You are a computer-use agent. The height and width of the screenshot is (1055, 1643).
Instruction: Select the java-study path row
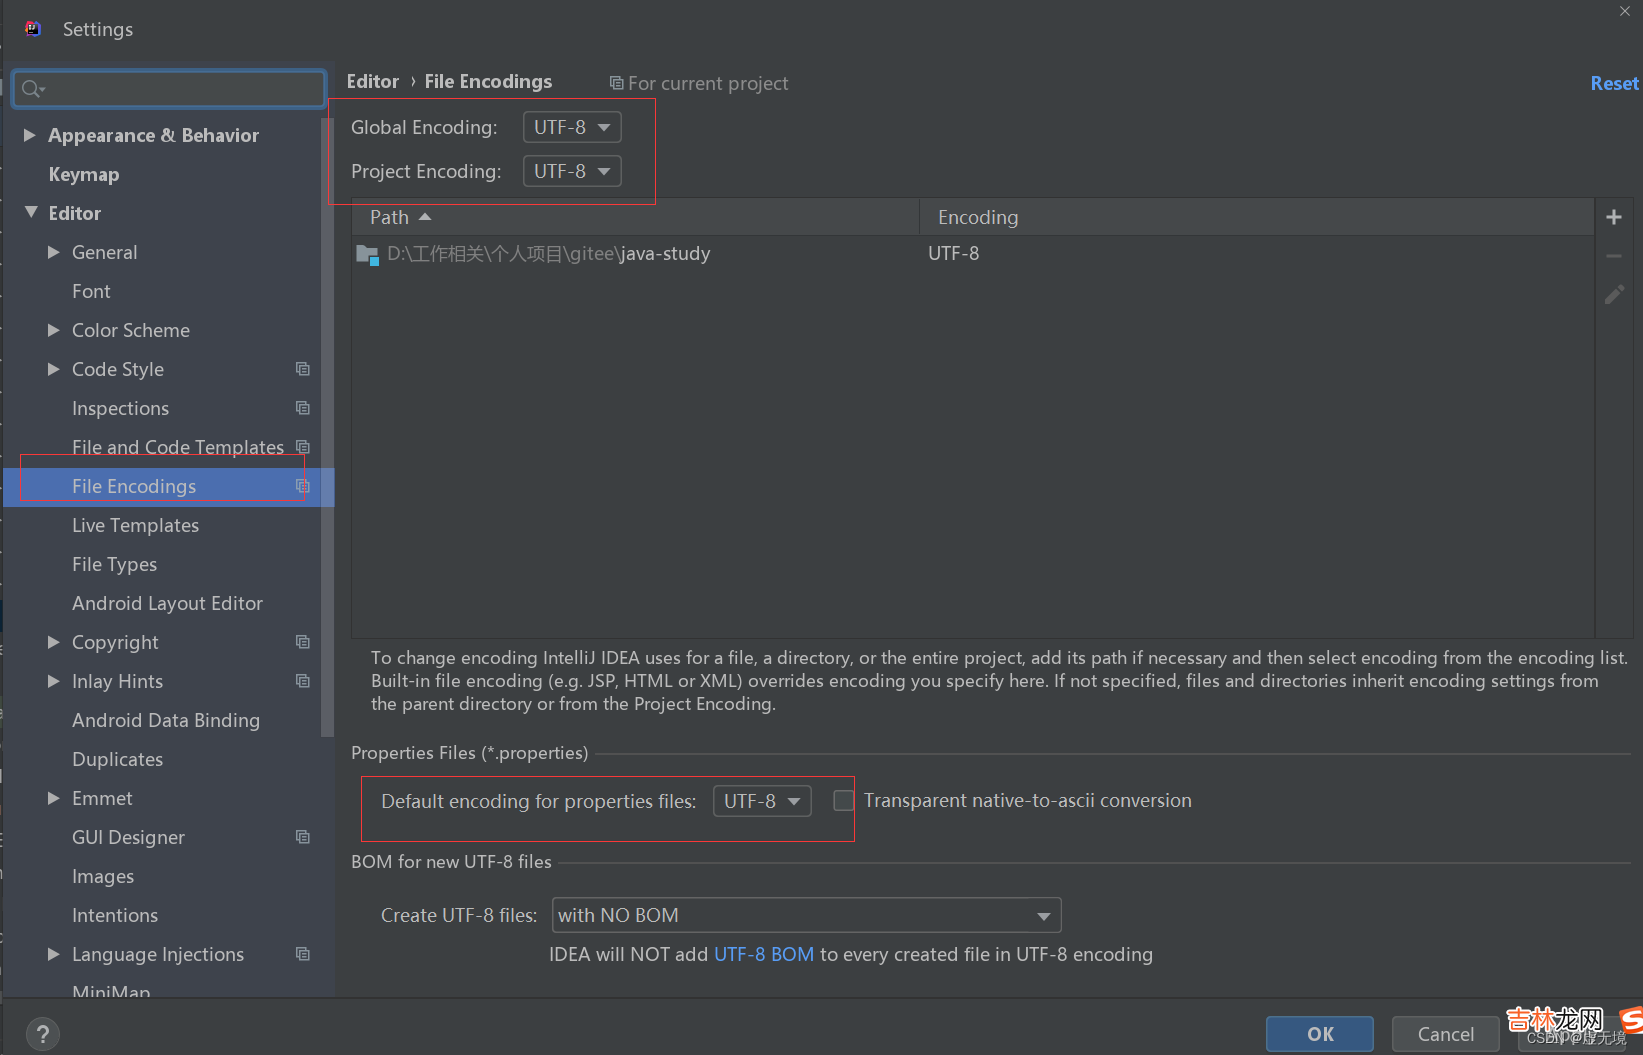point(972,254)
